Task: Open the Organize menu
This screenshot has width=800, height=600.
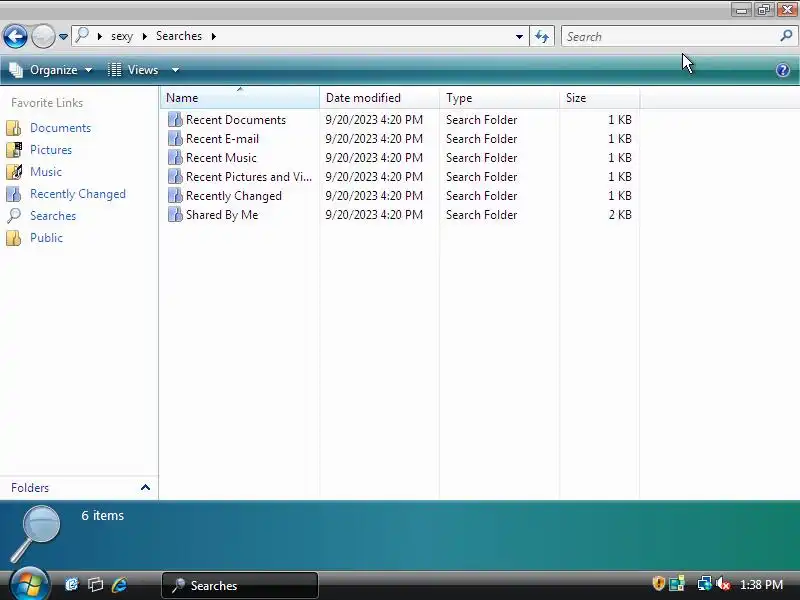Action: [x=51, y=70]
